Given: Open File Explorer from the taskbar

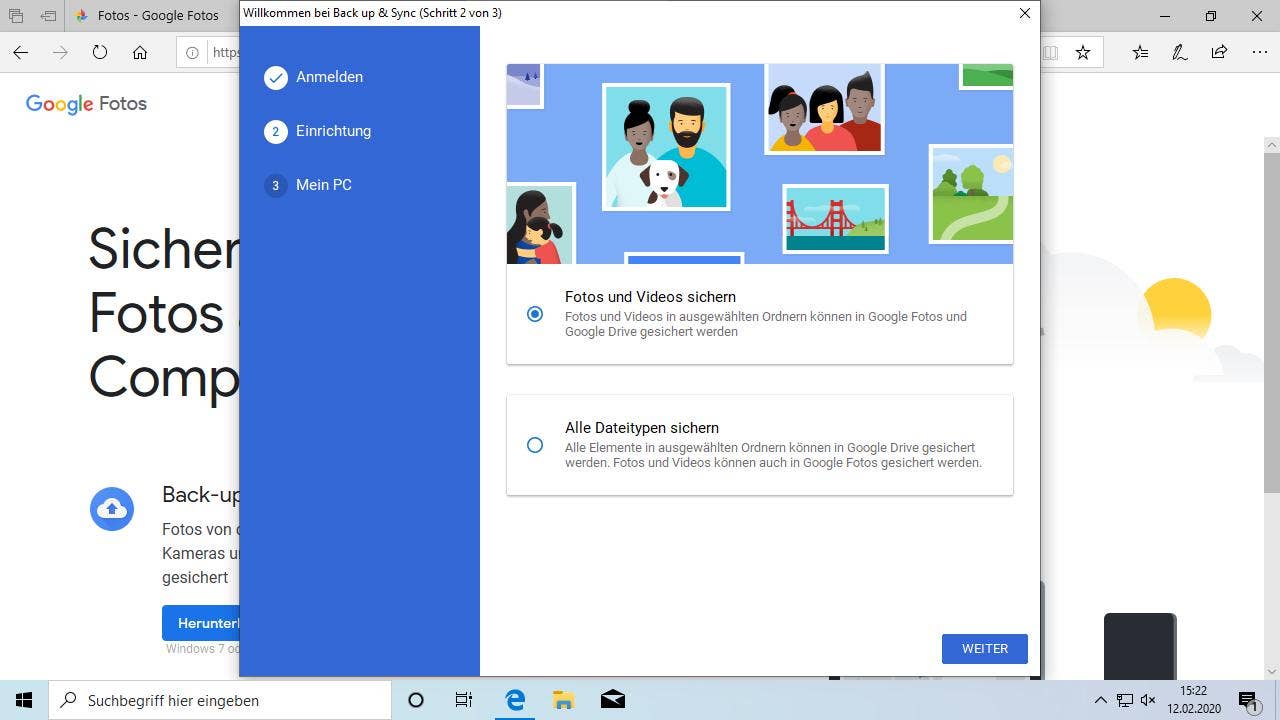Looking at the screenshot, I should (x=564, y=701).
